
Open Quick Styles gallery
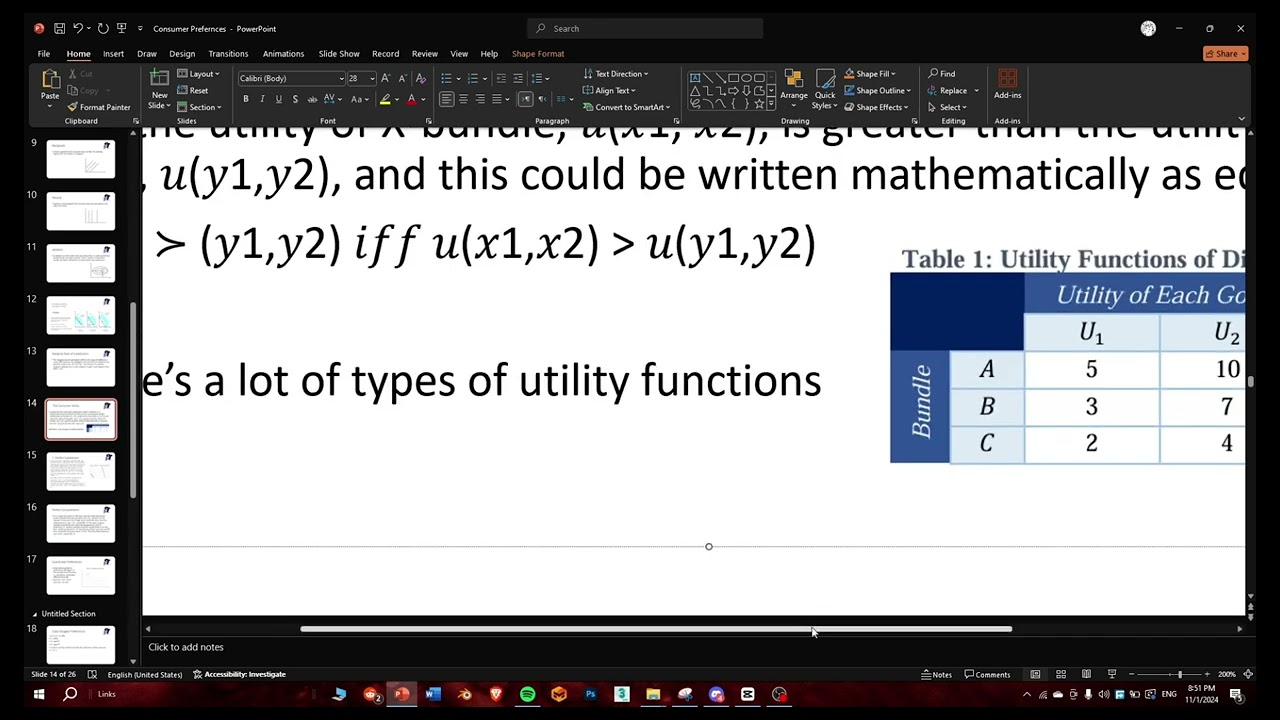click(x=825, y=89)
